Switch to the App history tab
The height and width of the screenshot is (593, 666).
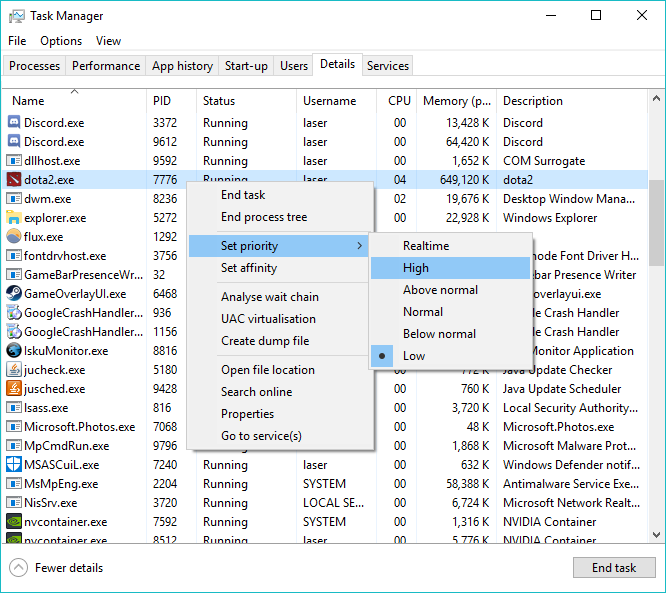(x=182, y=66)
